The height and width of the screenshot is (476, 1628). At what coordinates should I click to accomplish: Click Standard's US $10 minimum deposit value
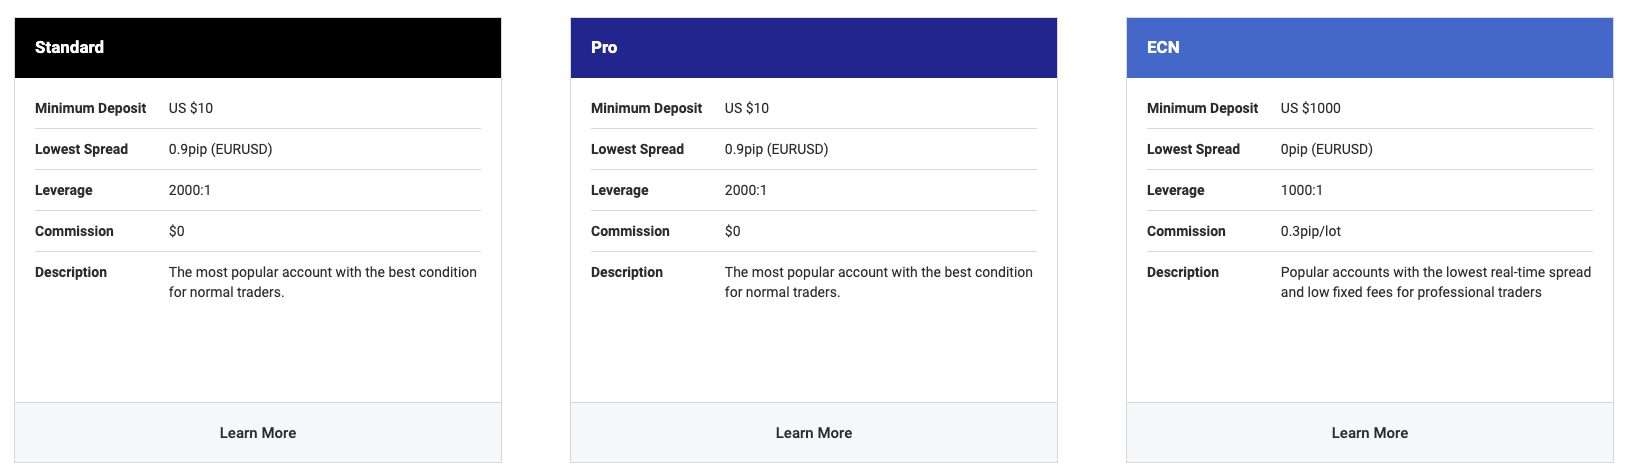pos(191,108)
